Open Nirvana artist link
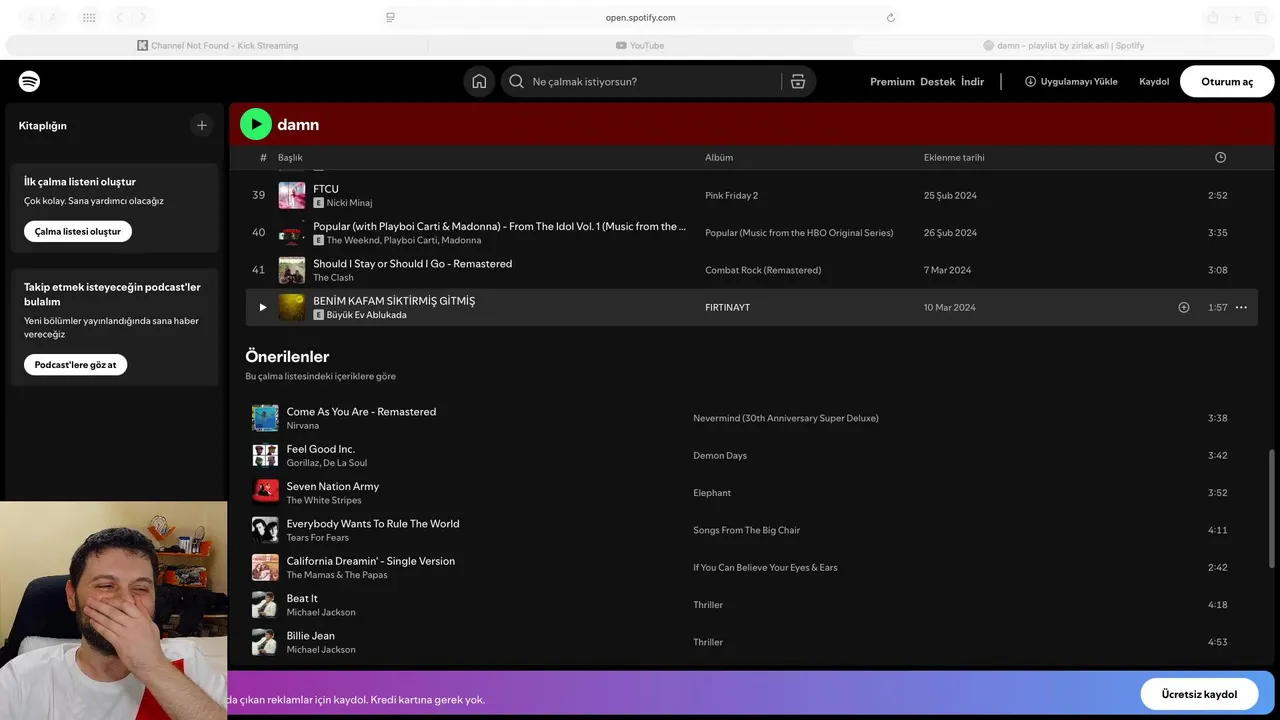 tap(303, 426)
